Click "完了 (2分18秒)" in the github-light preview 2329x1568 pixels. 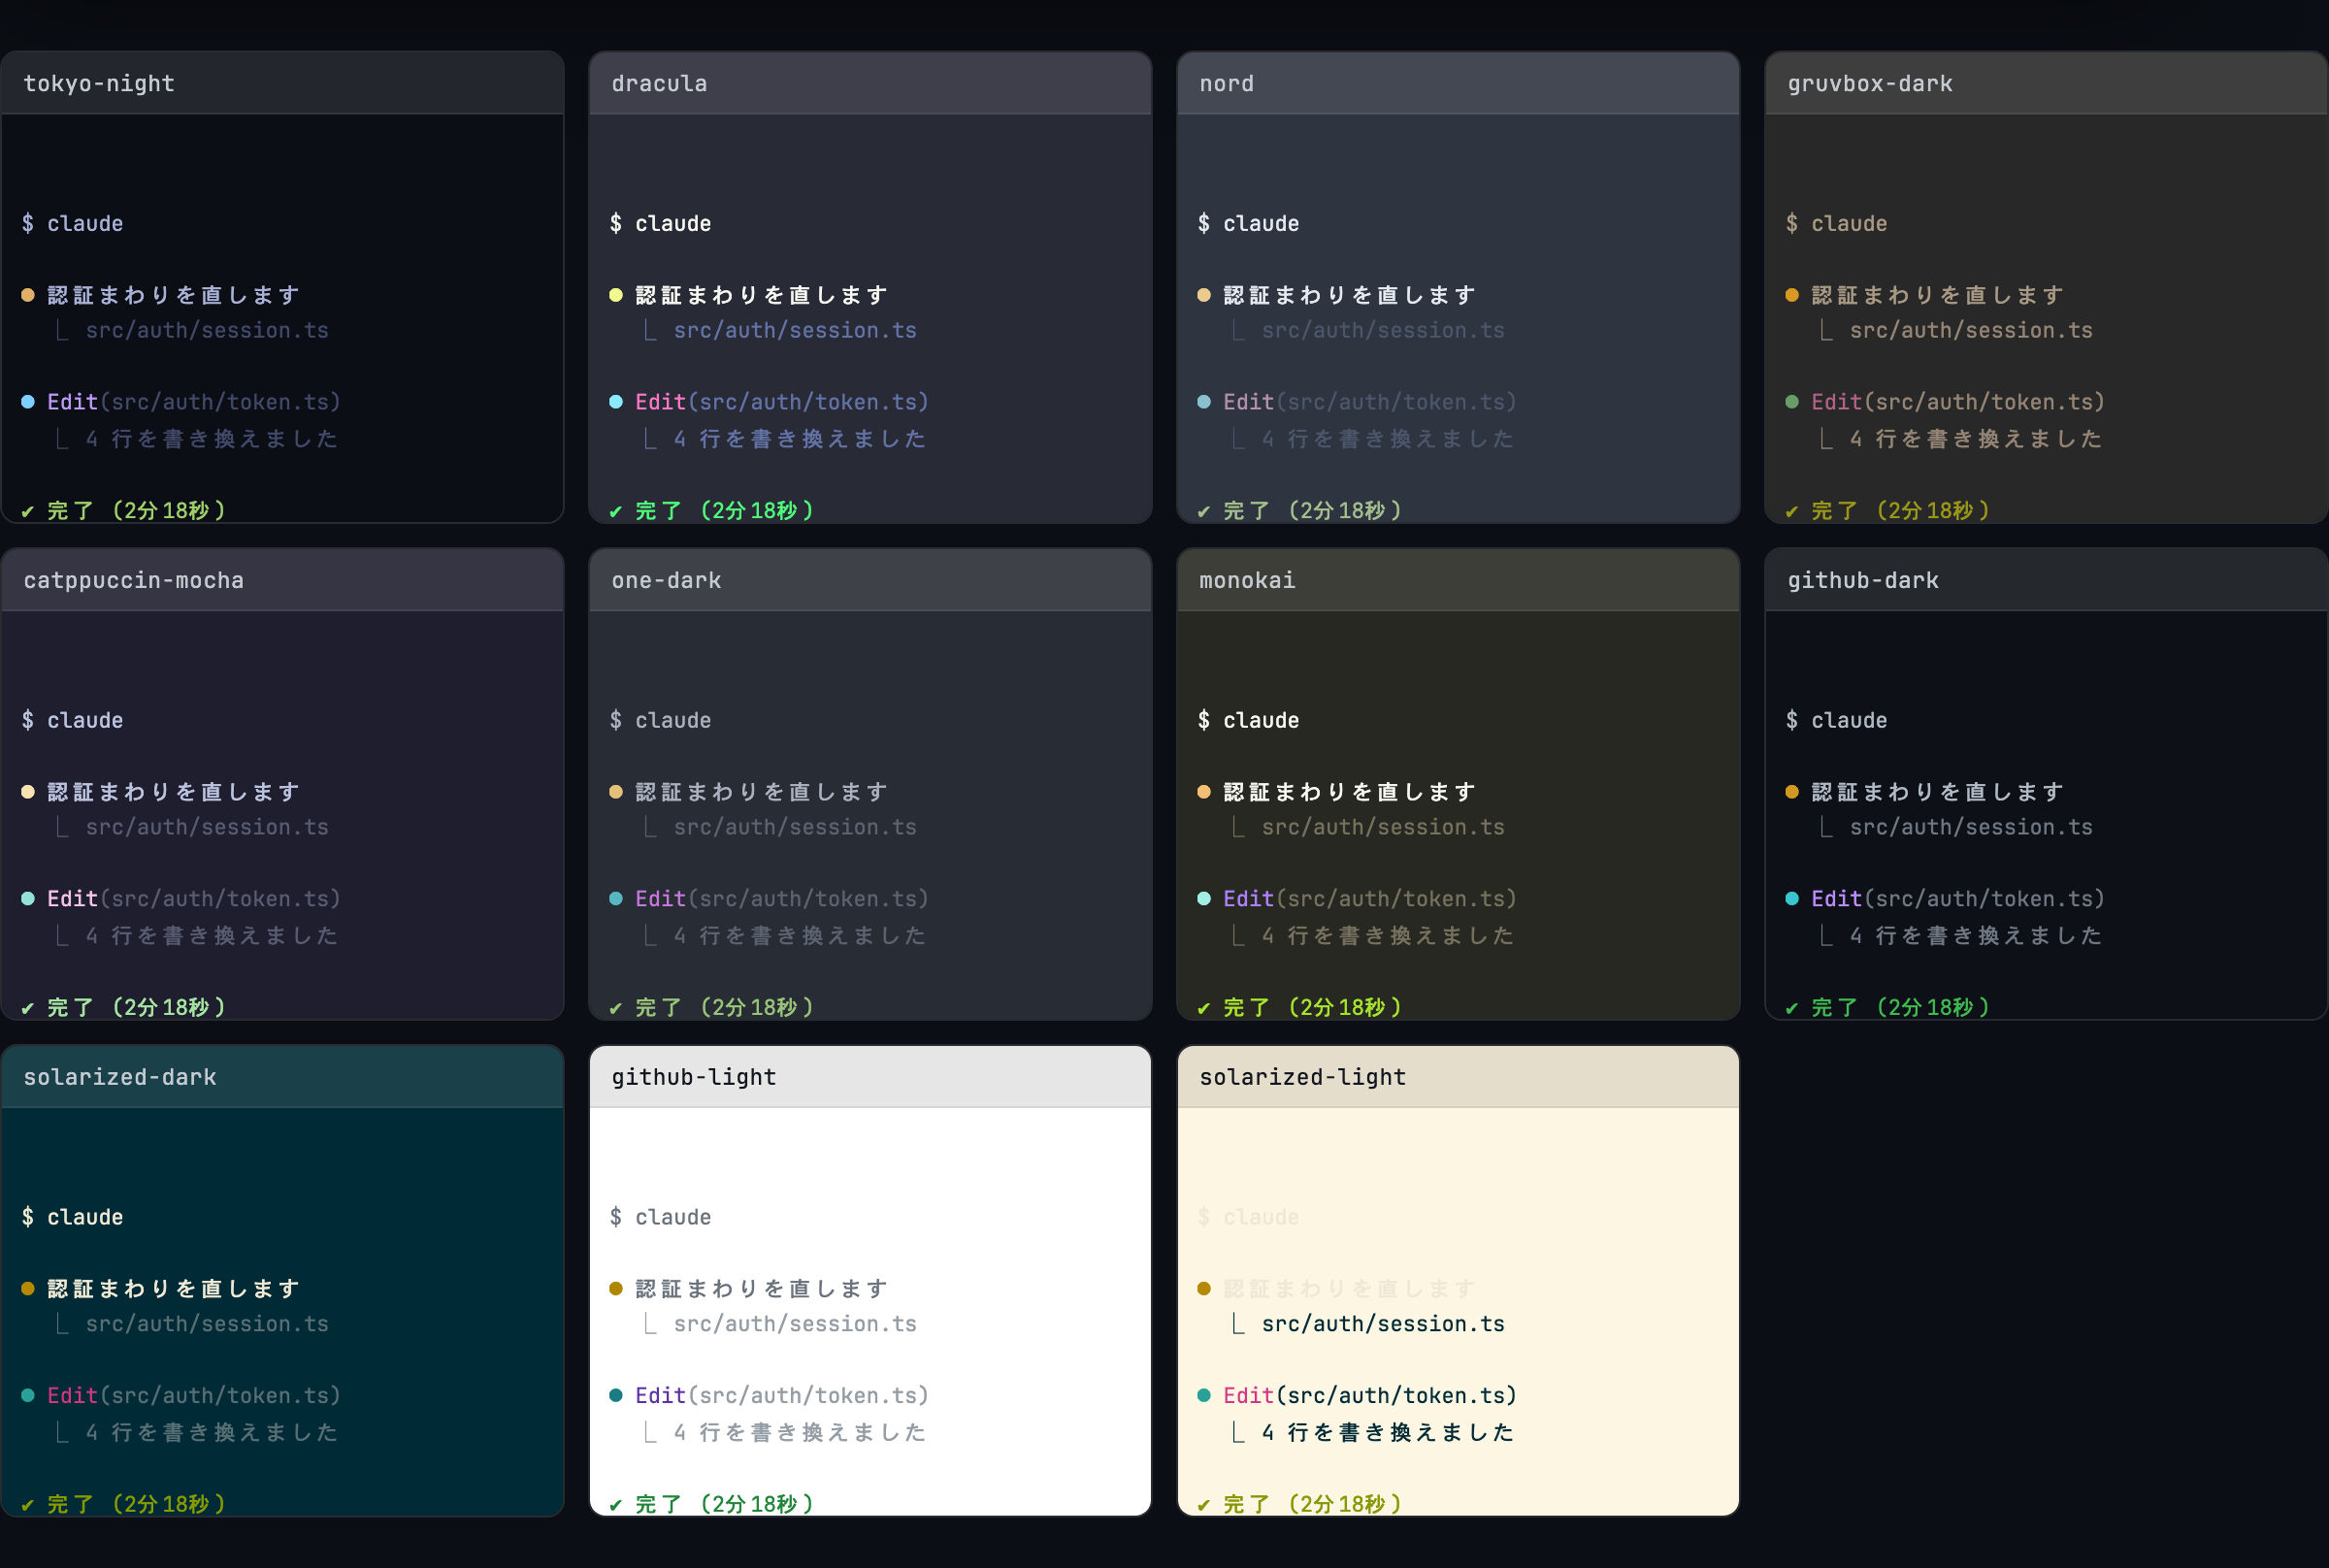click(726, 1504)
